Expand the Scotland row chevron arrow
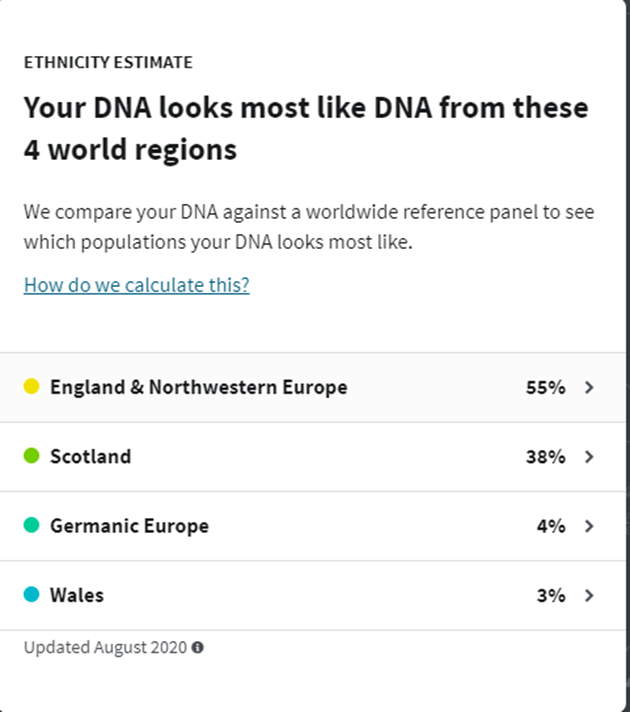The width and height of the screenshot is (630, 712). 589,457
